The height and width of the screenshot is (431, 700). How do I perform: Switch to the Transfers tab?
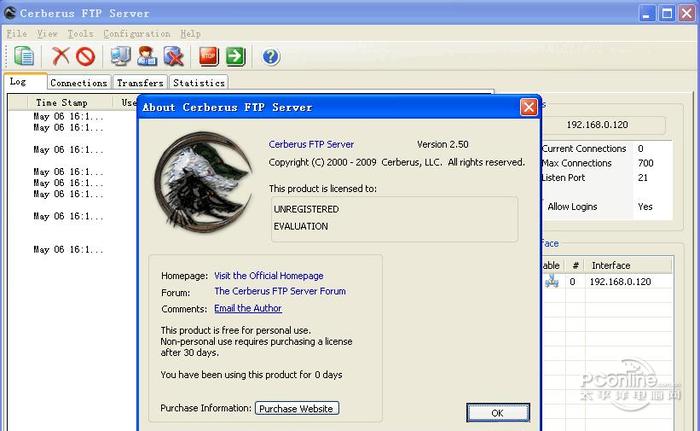click(x=140, y=83)
